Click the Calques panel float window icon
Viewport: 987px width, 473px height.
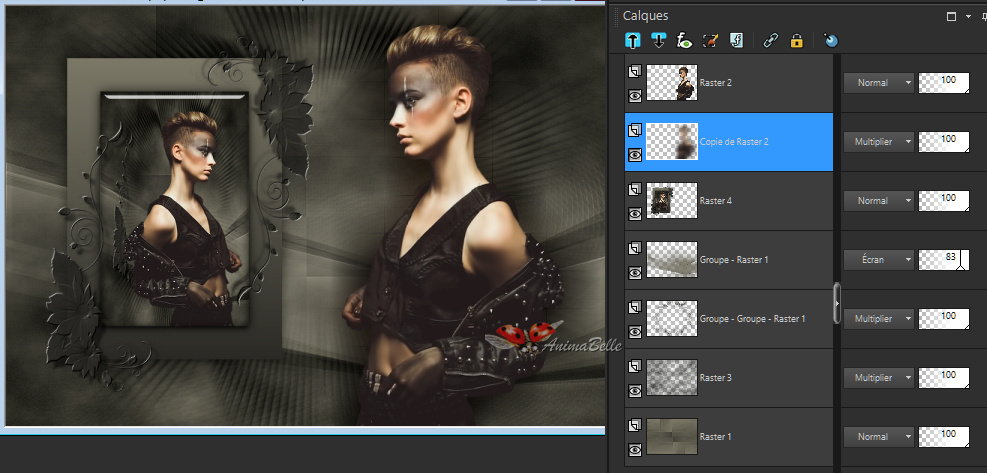[x=951, y=16]
